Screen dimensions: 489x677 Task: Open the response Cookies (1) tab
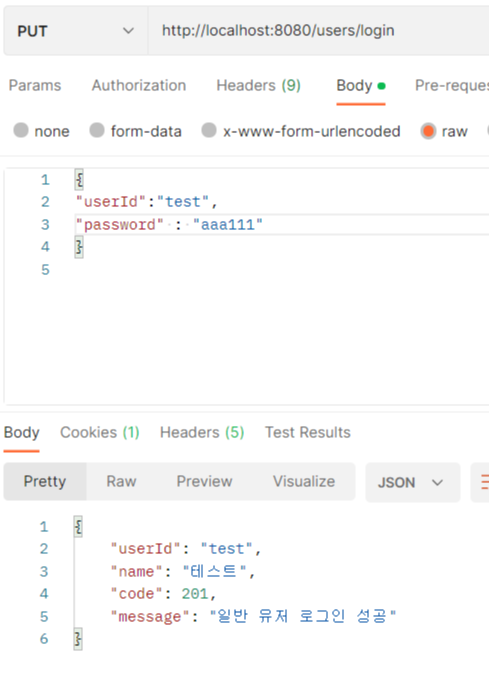100,433
